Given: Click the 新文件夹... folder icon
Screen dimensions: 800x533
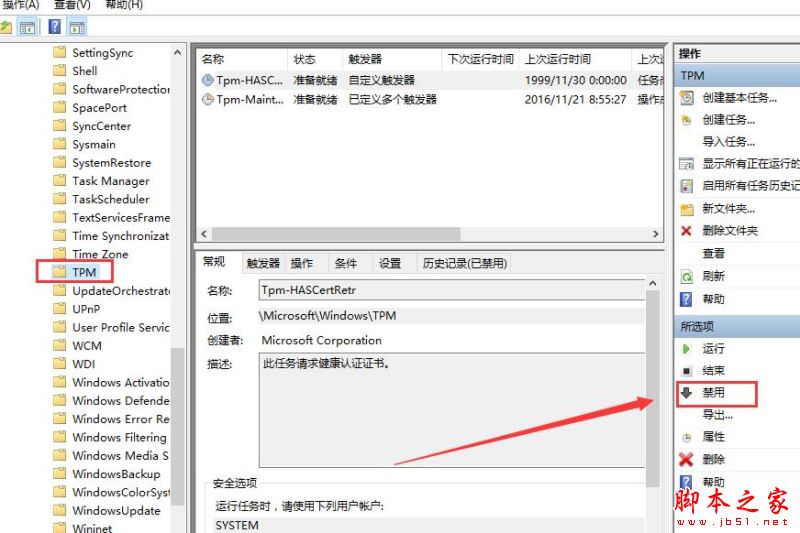Looking at the screenshot, I should click(x=687, y=209).
